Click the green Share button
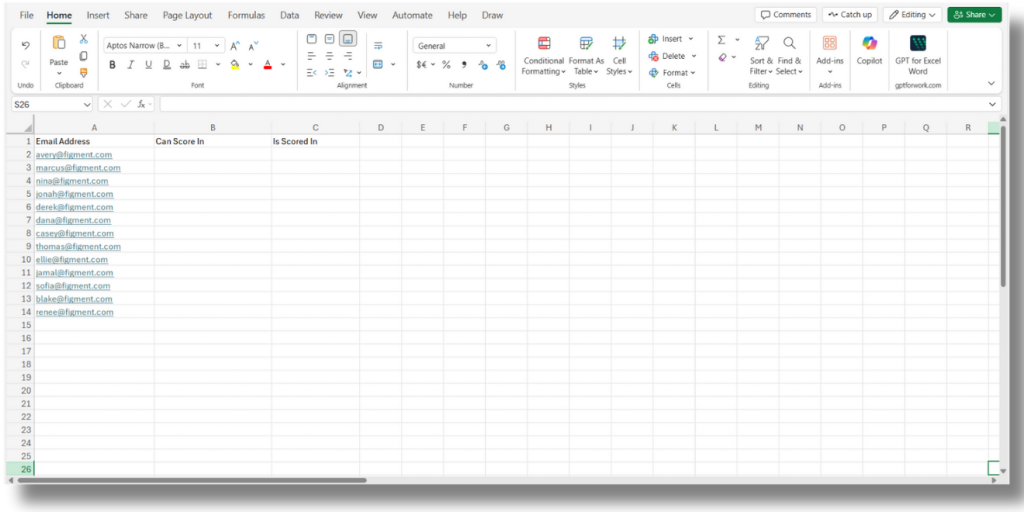Screen dimensions: 1024x512 973,15
